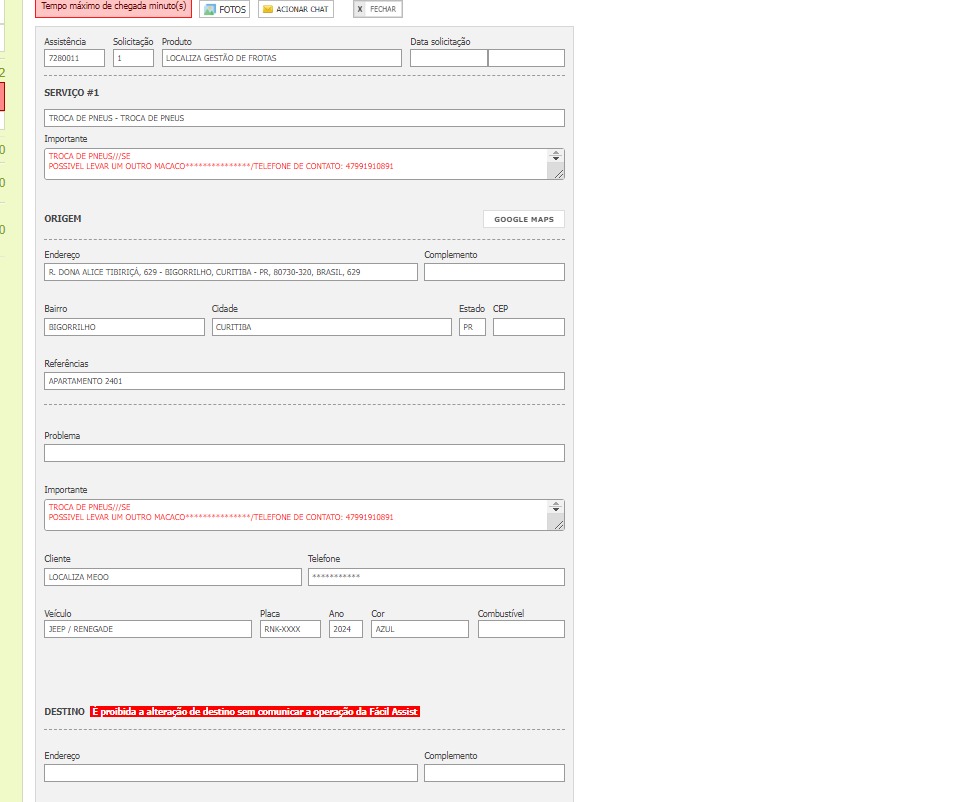Viewport: 980px width, 802px height.
Task: Click the Placa field RNK-XXXX
Action: point(291,629)
